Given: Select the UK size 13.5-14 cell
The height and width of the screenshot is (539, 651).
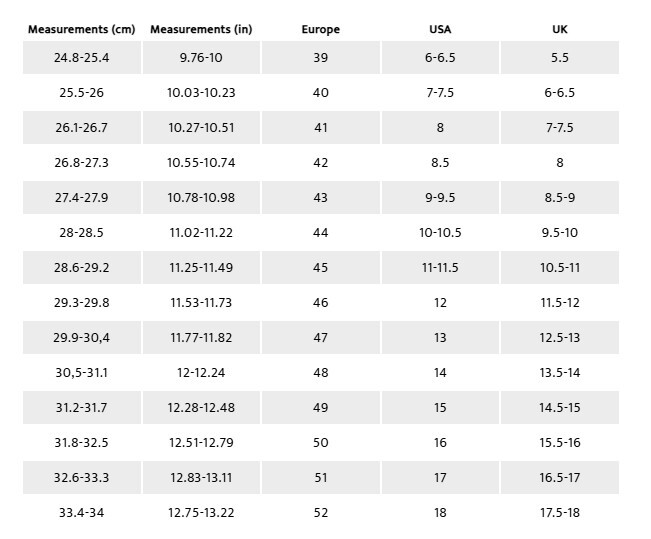Looking at the screenshot, I should 560,373.
